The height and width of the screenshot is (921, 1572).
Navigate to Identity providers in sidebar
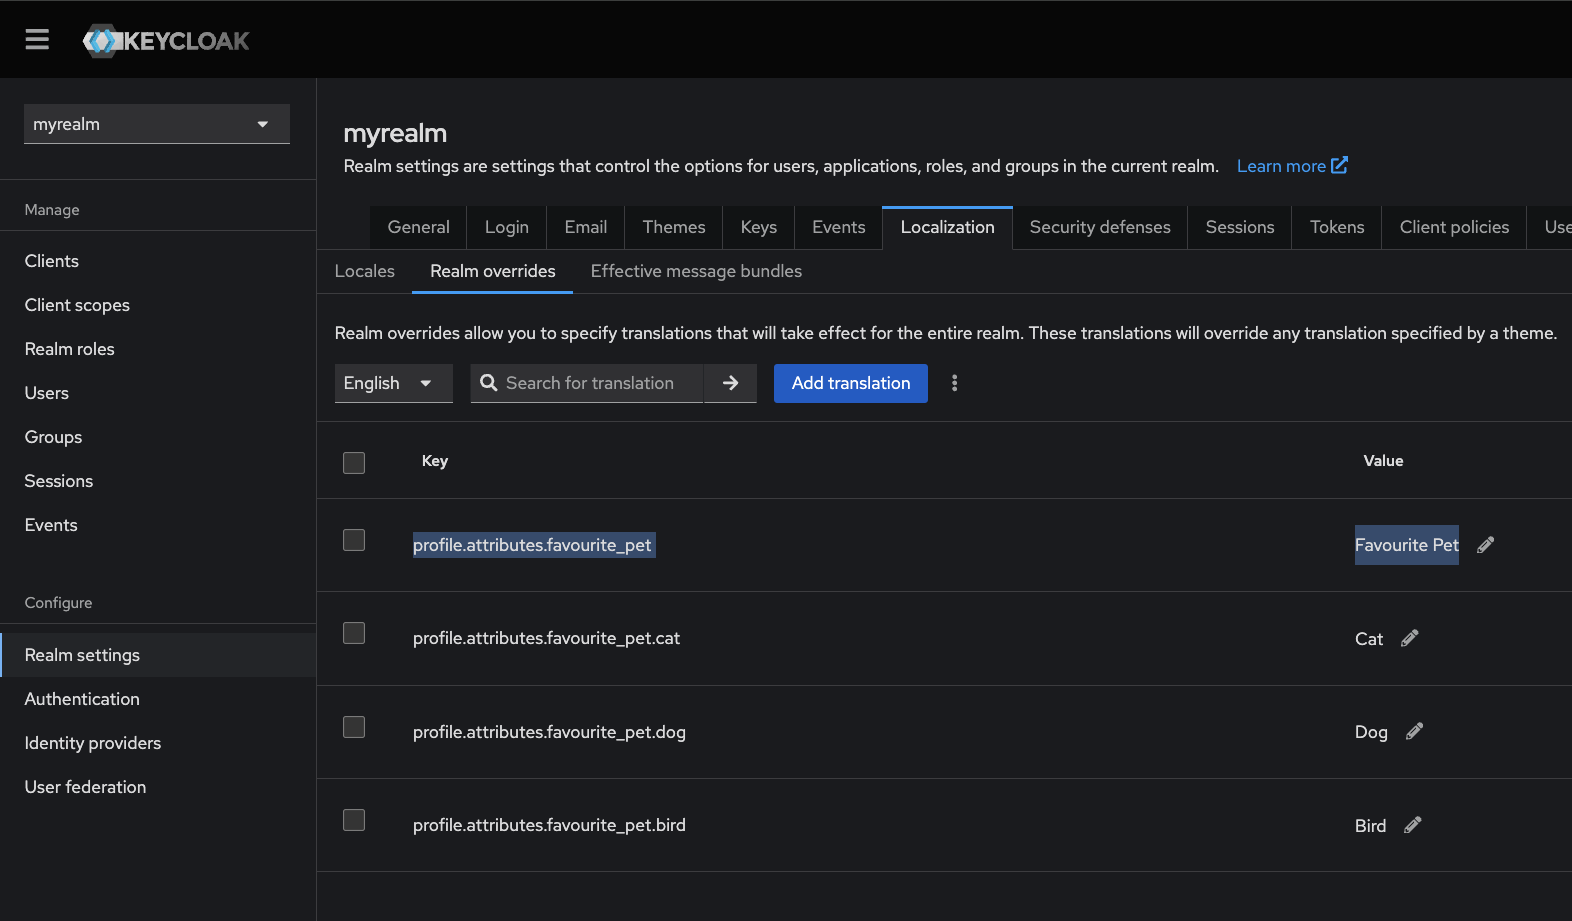pos(93,743)
